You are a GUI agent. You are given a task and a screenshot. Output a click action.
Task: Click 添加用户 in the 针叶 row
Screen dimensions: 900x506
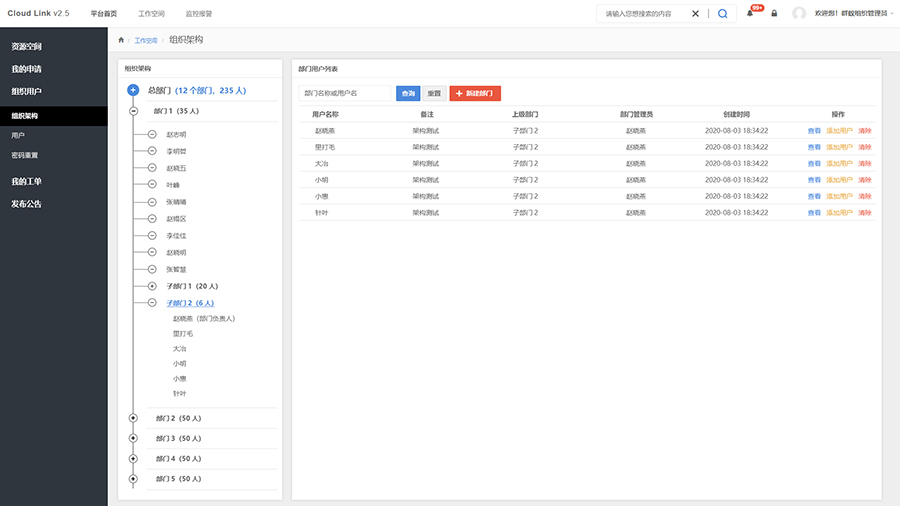pos(839,212)
